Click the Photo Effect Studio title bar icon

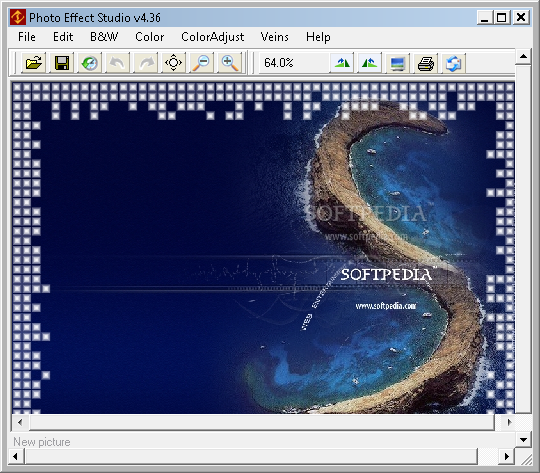(x=18, y=17)
